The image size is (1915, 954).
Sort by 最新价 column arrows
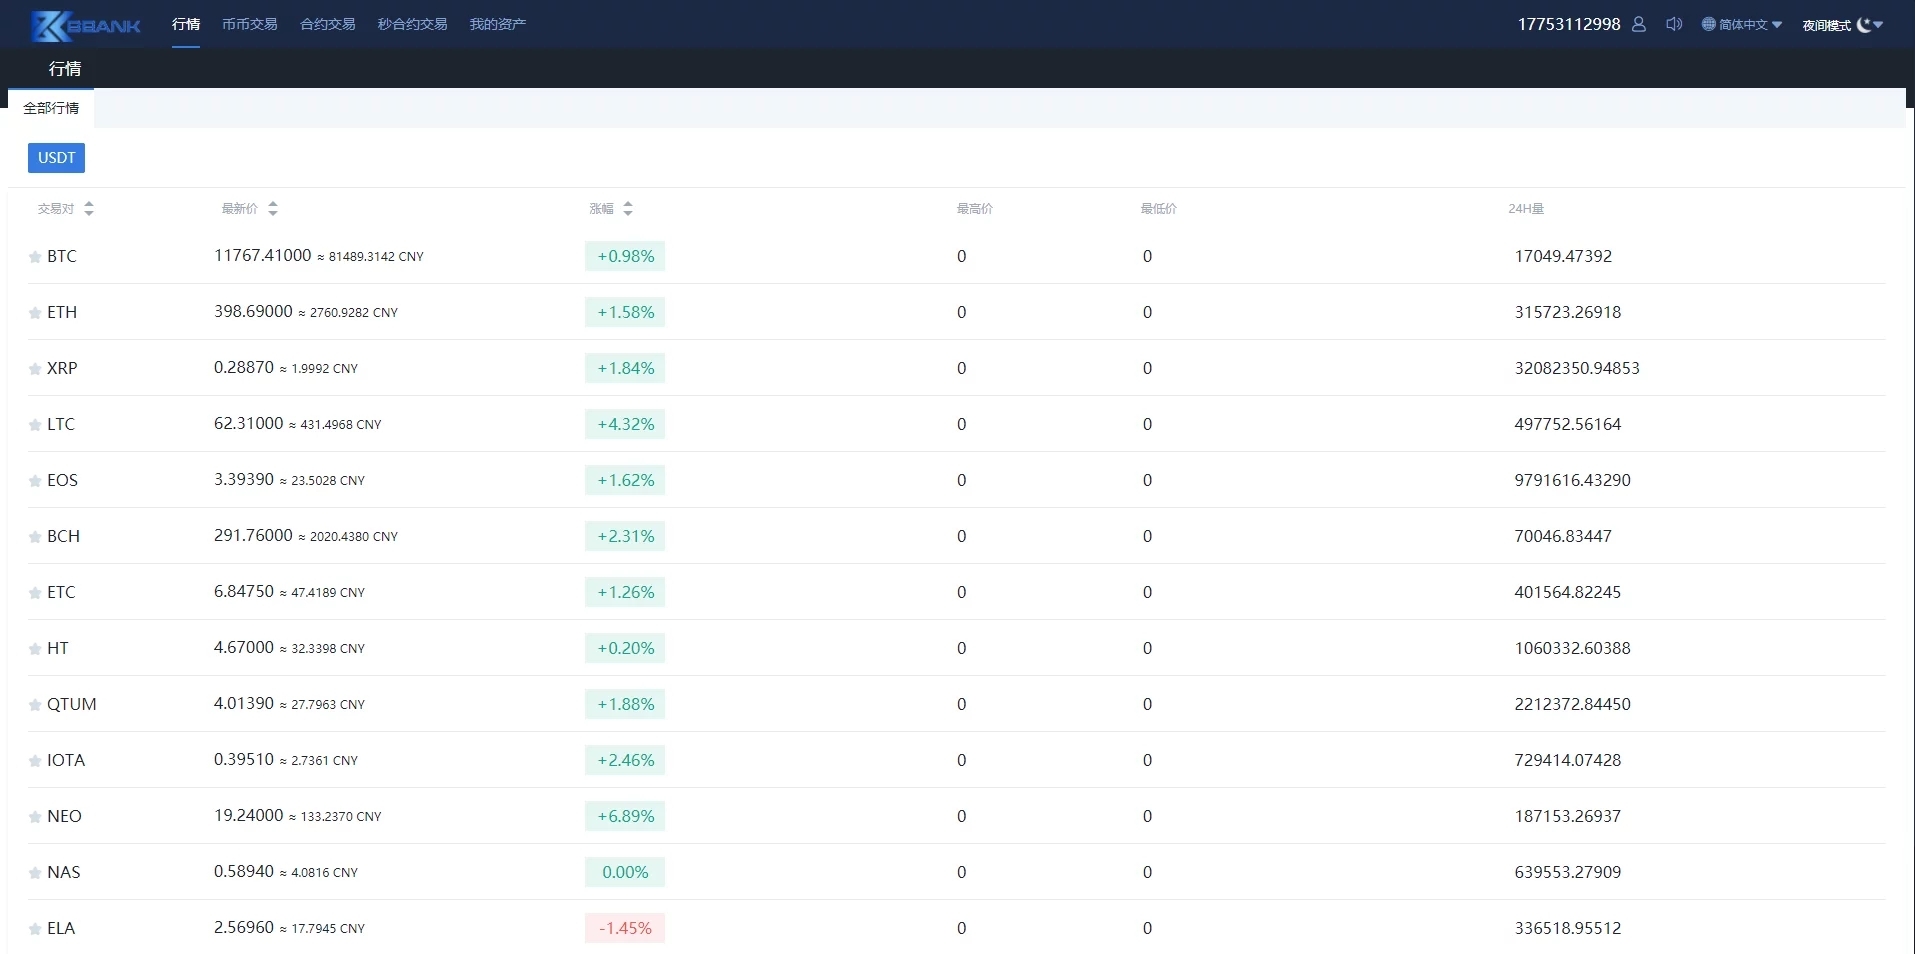pyautogui.click(x=273, y=209)
